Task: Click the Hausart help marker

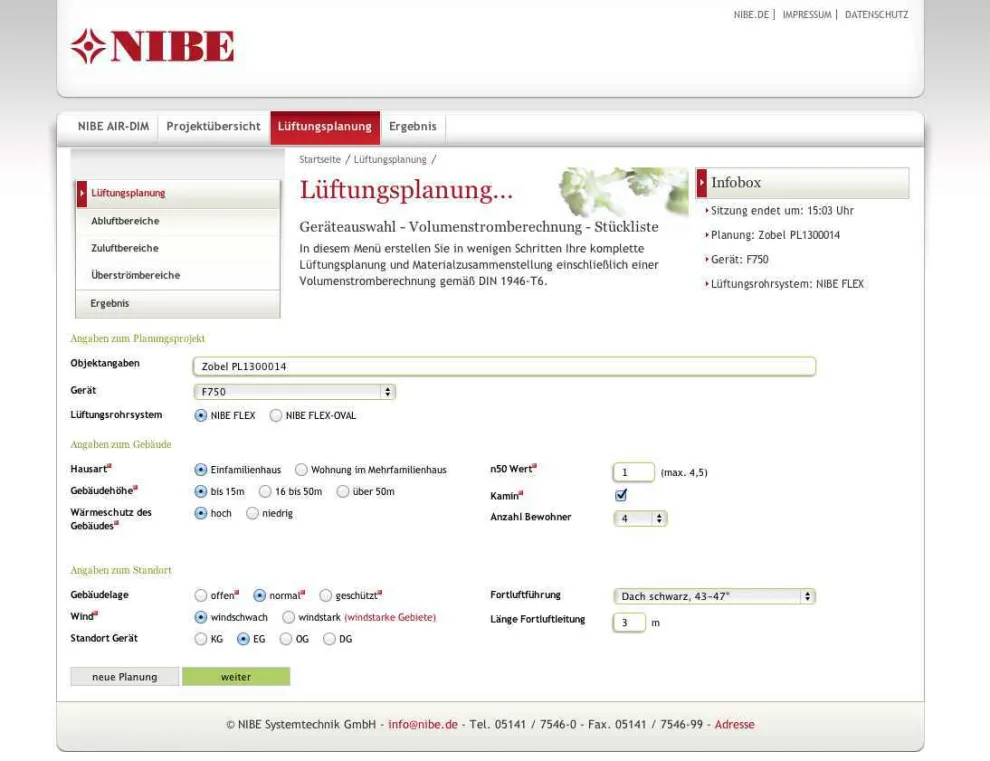Action: (x=109, y=467)
